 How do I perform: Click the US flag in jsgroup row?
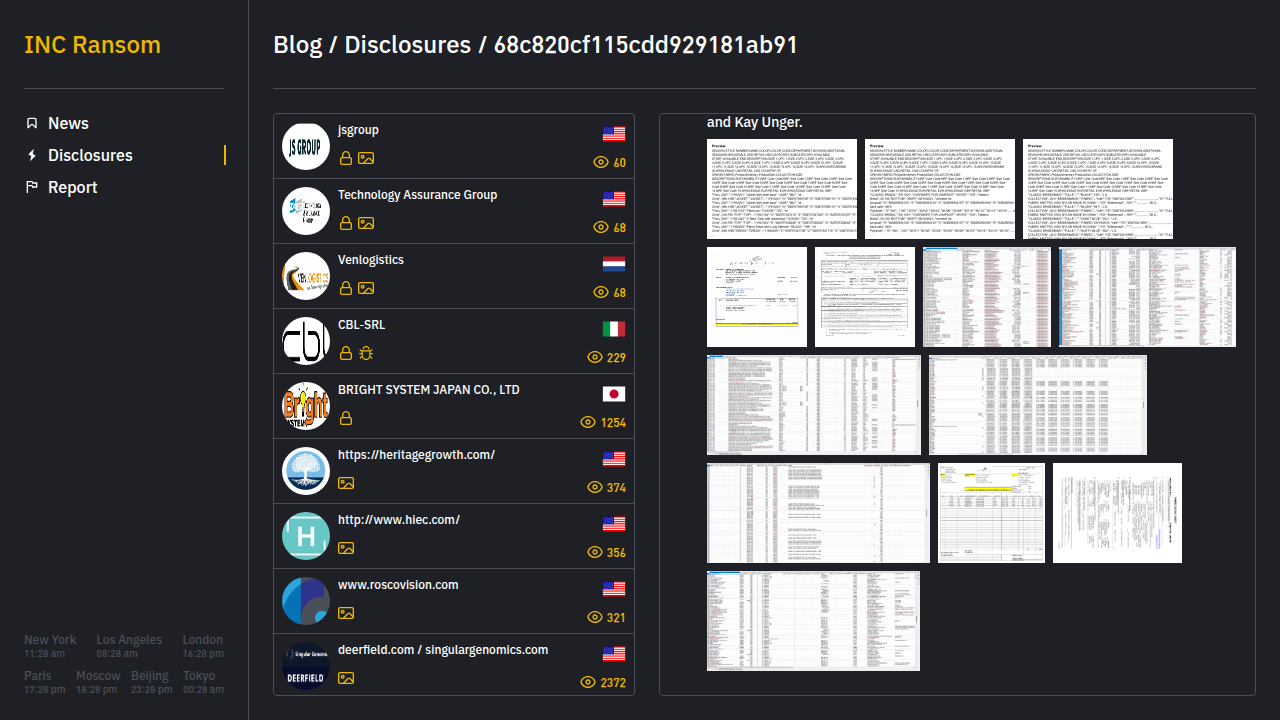pos(614,134)
